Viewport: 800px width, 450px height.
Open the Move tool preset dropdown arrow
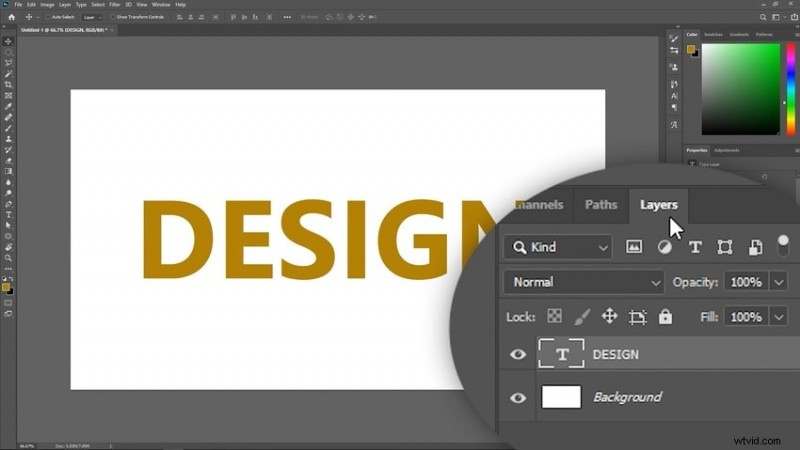(x=37, y=17)
